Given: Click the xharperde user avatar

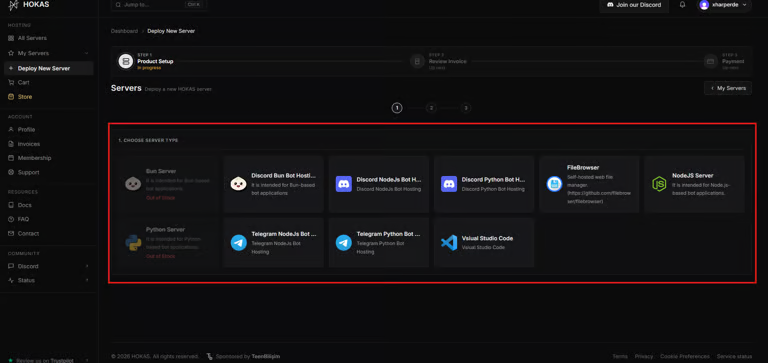Looking at the screenshot, I should (704, 5).
